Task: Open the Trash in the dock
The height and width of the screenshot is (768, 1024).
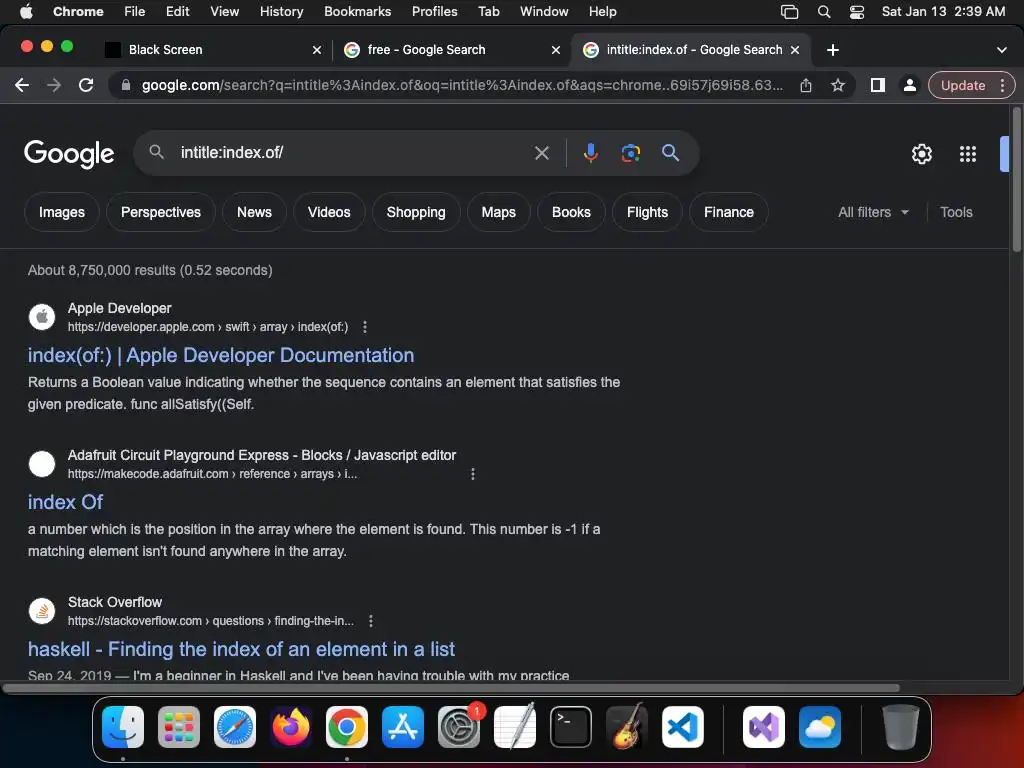Action: 901,727
